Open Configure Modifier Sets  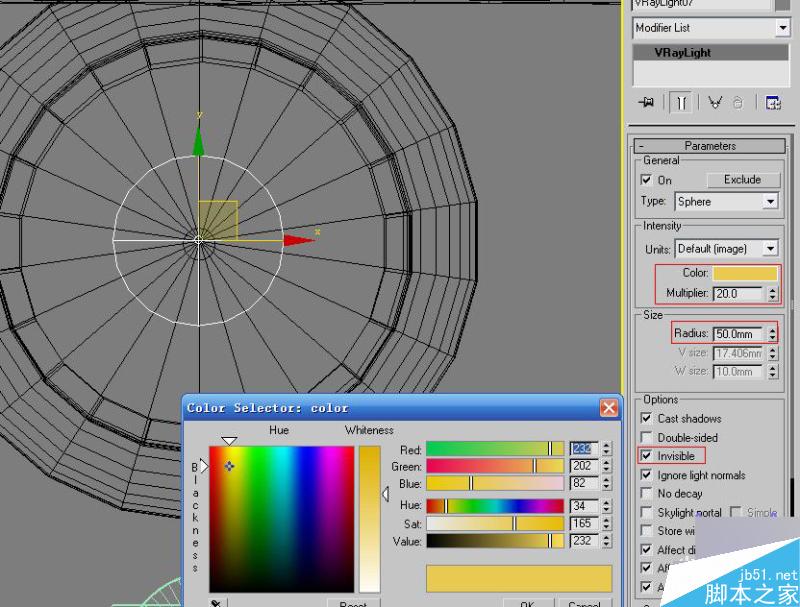[x=772, y=102]
